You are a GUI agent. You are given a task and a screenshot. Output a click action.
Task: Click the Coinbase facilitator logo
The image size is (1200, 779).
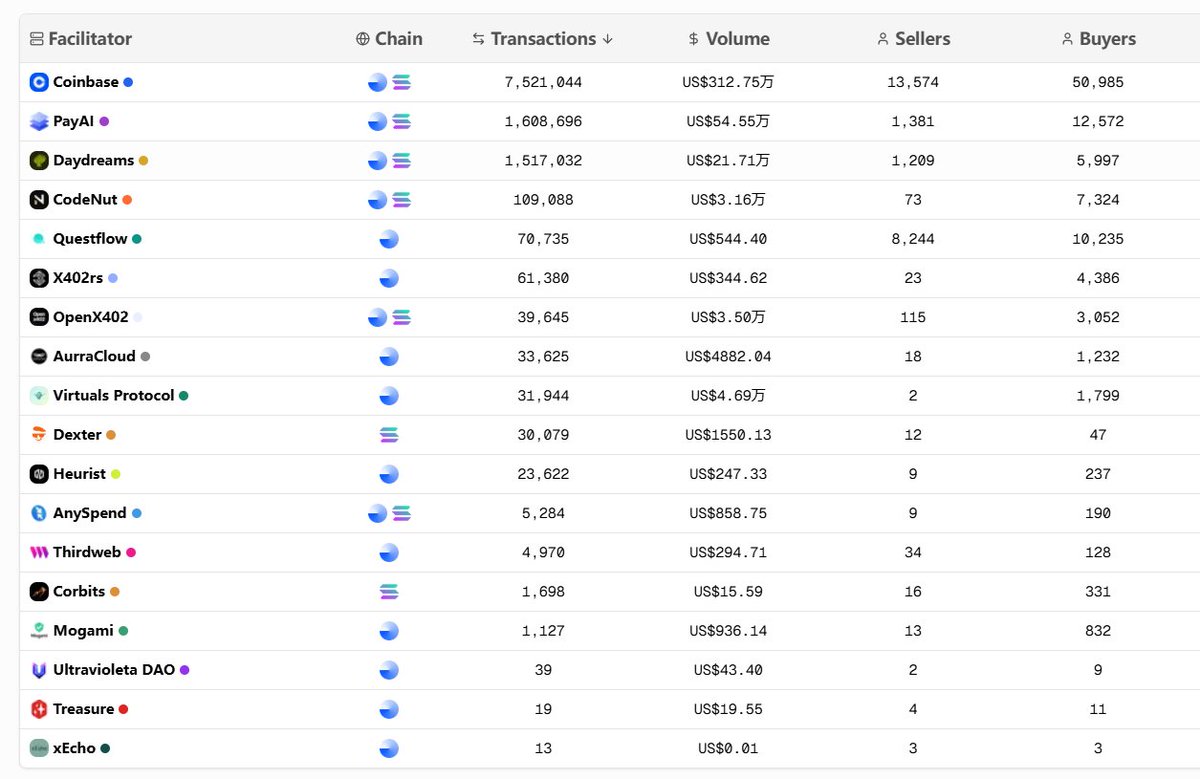[39, 82]
